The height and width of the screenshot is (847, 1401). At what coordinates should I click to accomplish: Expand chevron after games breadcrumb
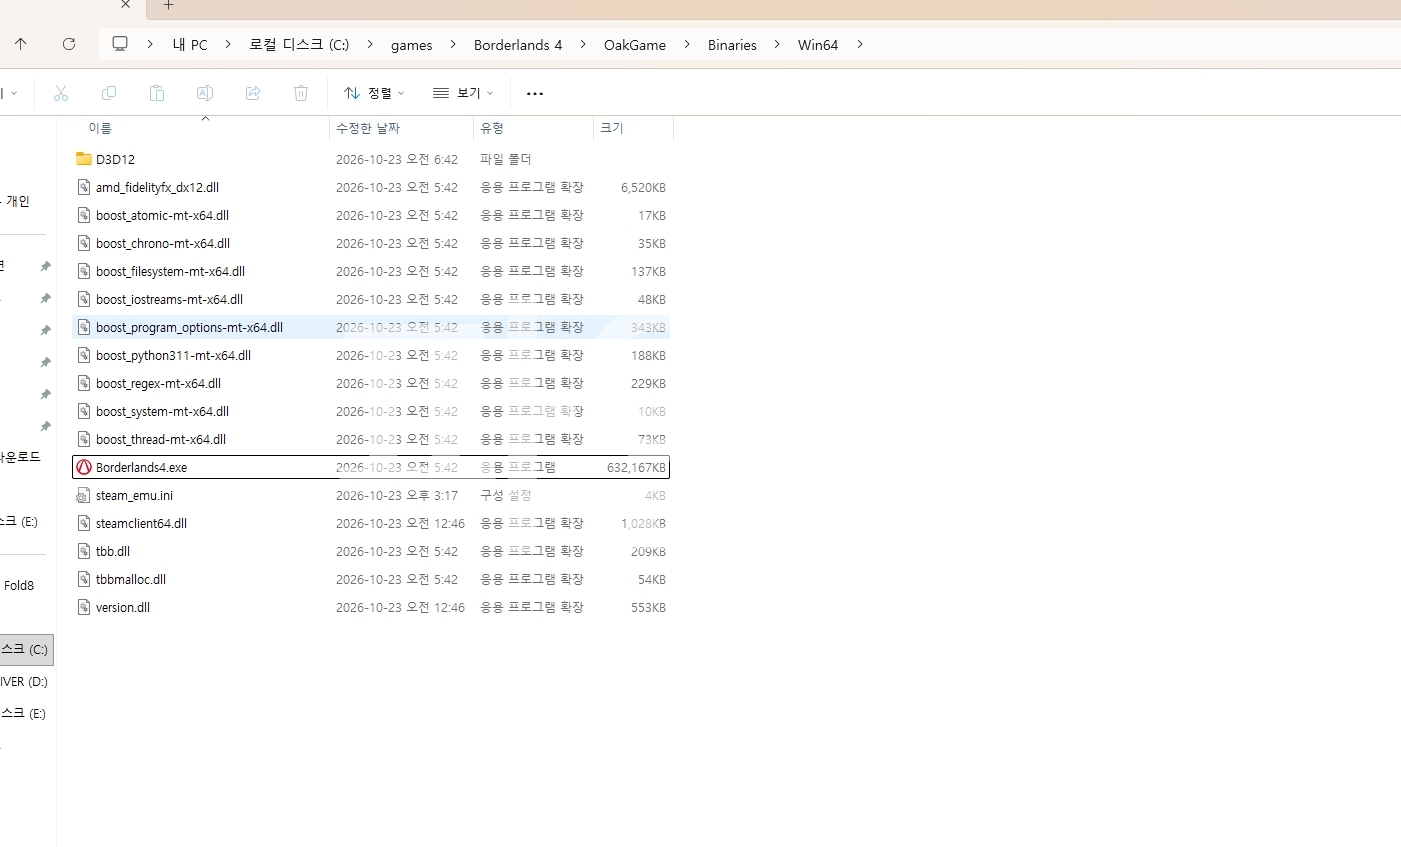(453, 44)
